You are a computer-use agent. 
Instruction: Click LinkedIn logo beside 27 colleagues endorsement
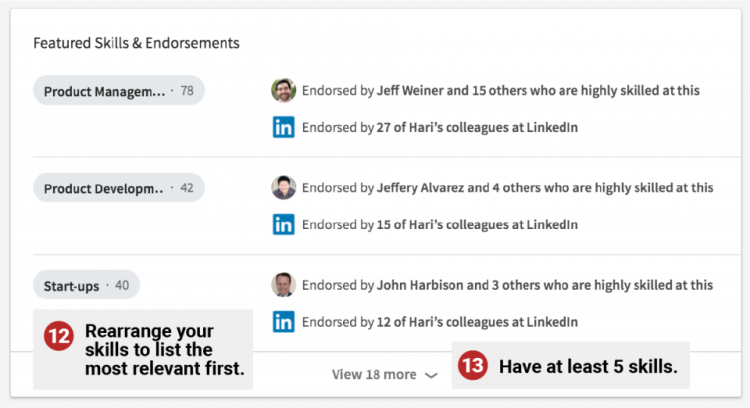point(283,127)
